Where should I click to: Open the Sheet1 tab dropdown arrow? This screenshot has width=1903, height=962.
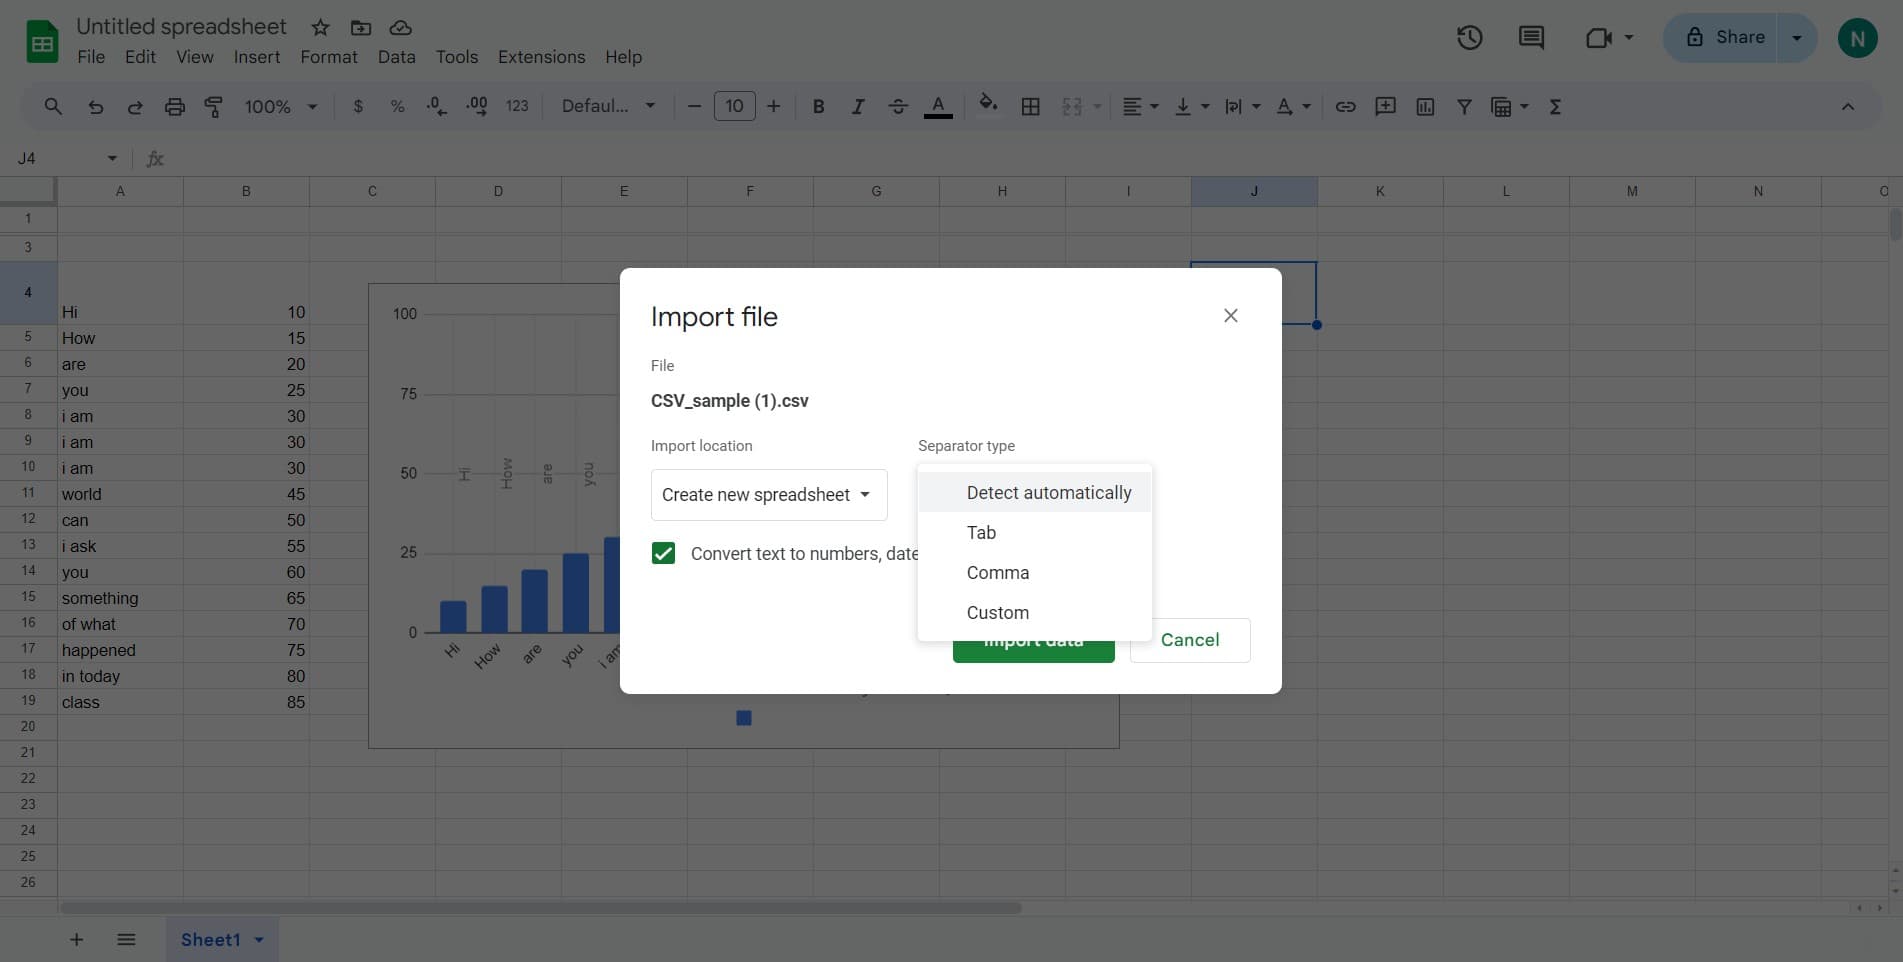pyautogui.click(x=259, y=940)
